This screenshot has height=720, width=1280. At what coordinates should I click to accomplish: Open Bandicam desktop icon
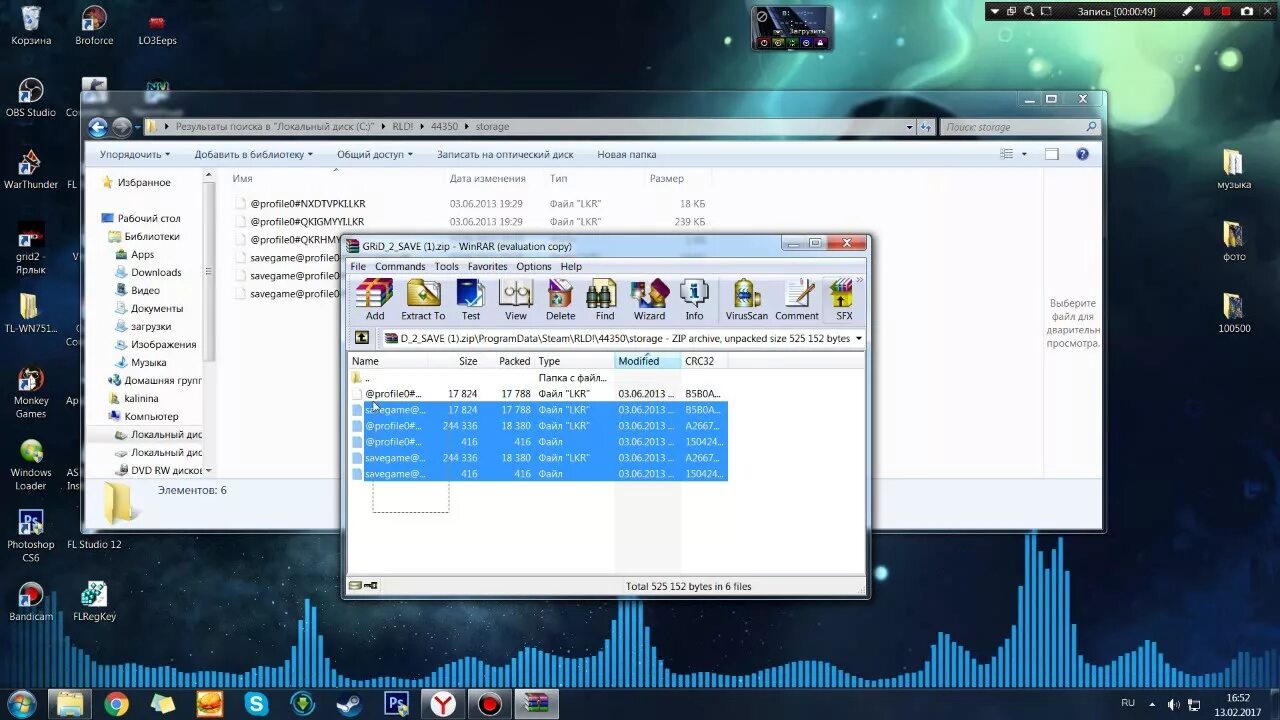pyautogui.click(x=31, y=601)
